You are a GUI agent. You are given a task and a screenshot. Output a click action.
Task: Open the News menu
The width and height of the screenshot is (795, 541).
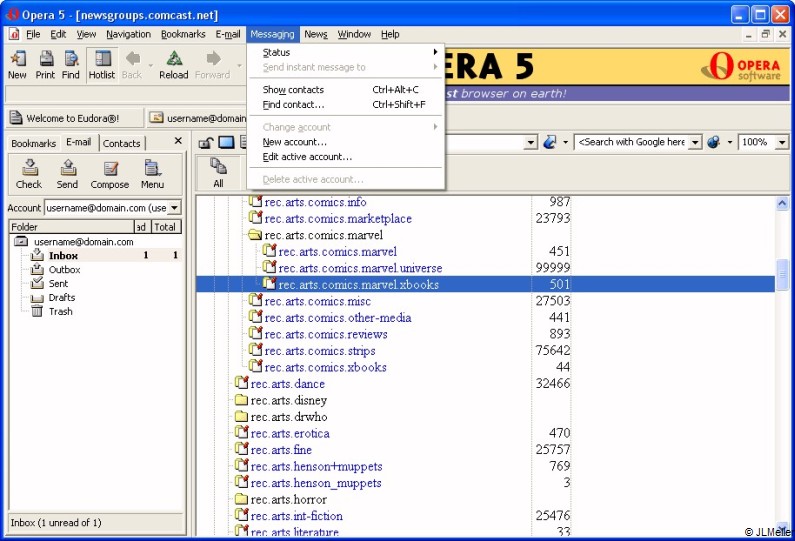[316, 34]
